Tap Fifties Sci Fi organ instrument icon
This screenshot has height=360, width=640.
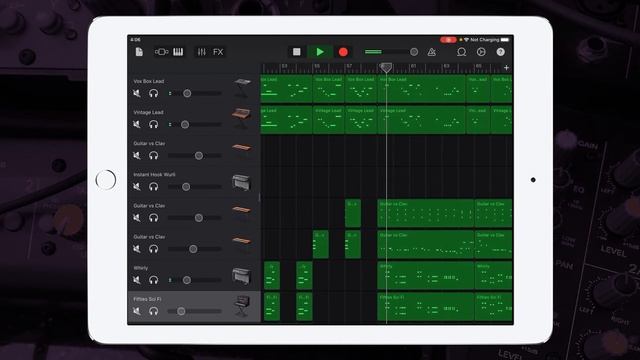(242, 306)
